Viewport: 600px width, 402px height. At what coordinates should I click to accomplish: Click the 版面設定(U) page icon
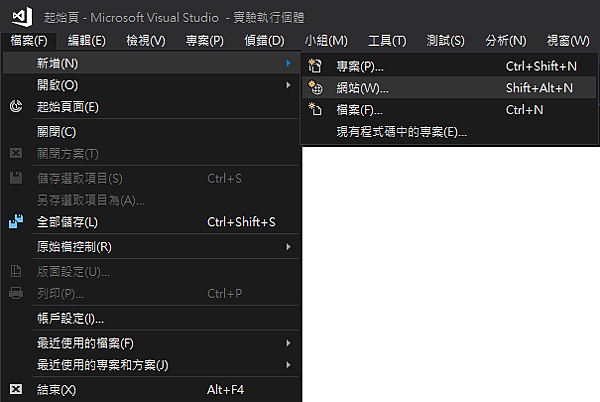pos(16,271)
